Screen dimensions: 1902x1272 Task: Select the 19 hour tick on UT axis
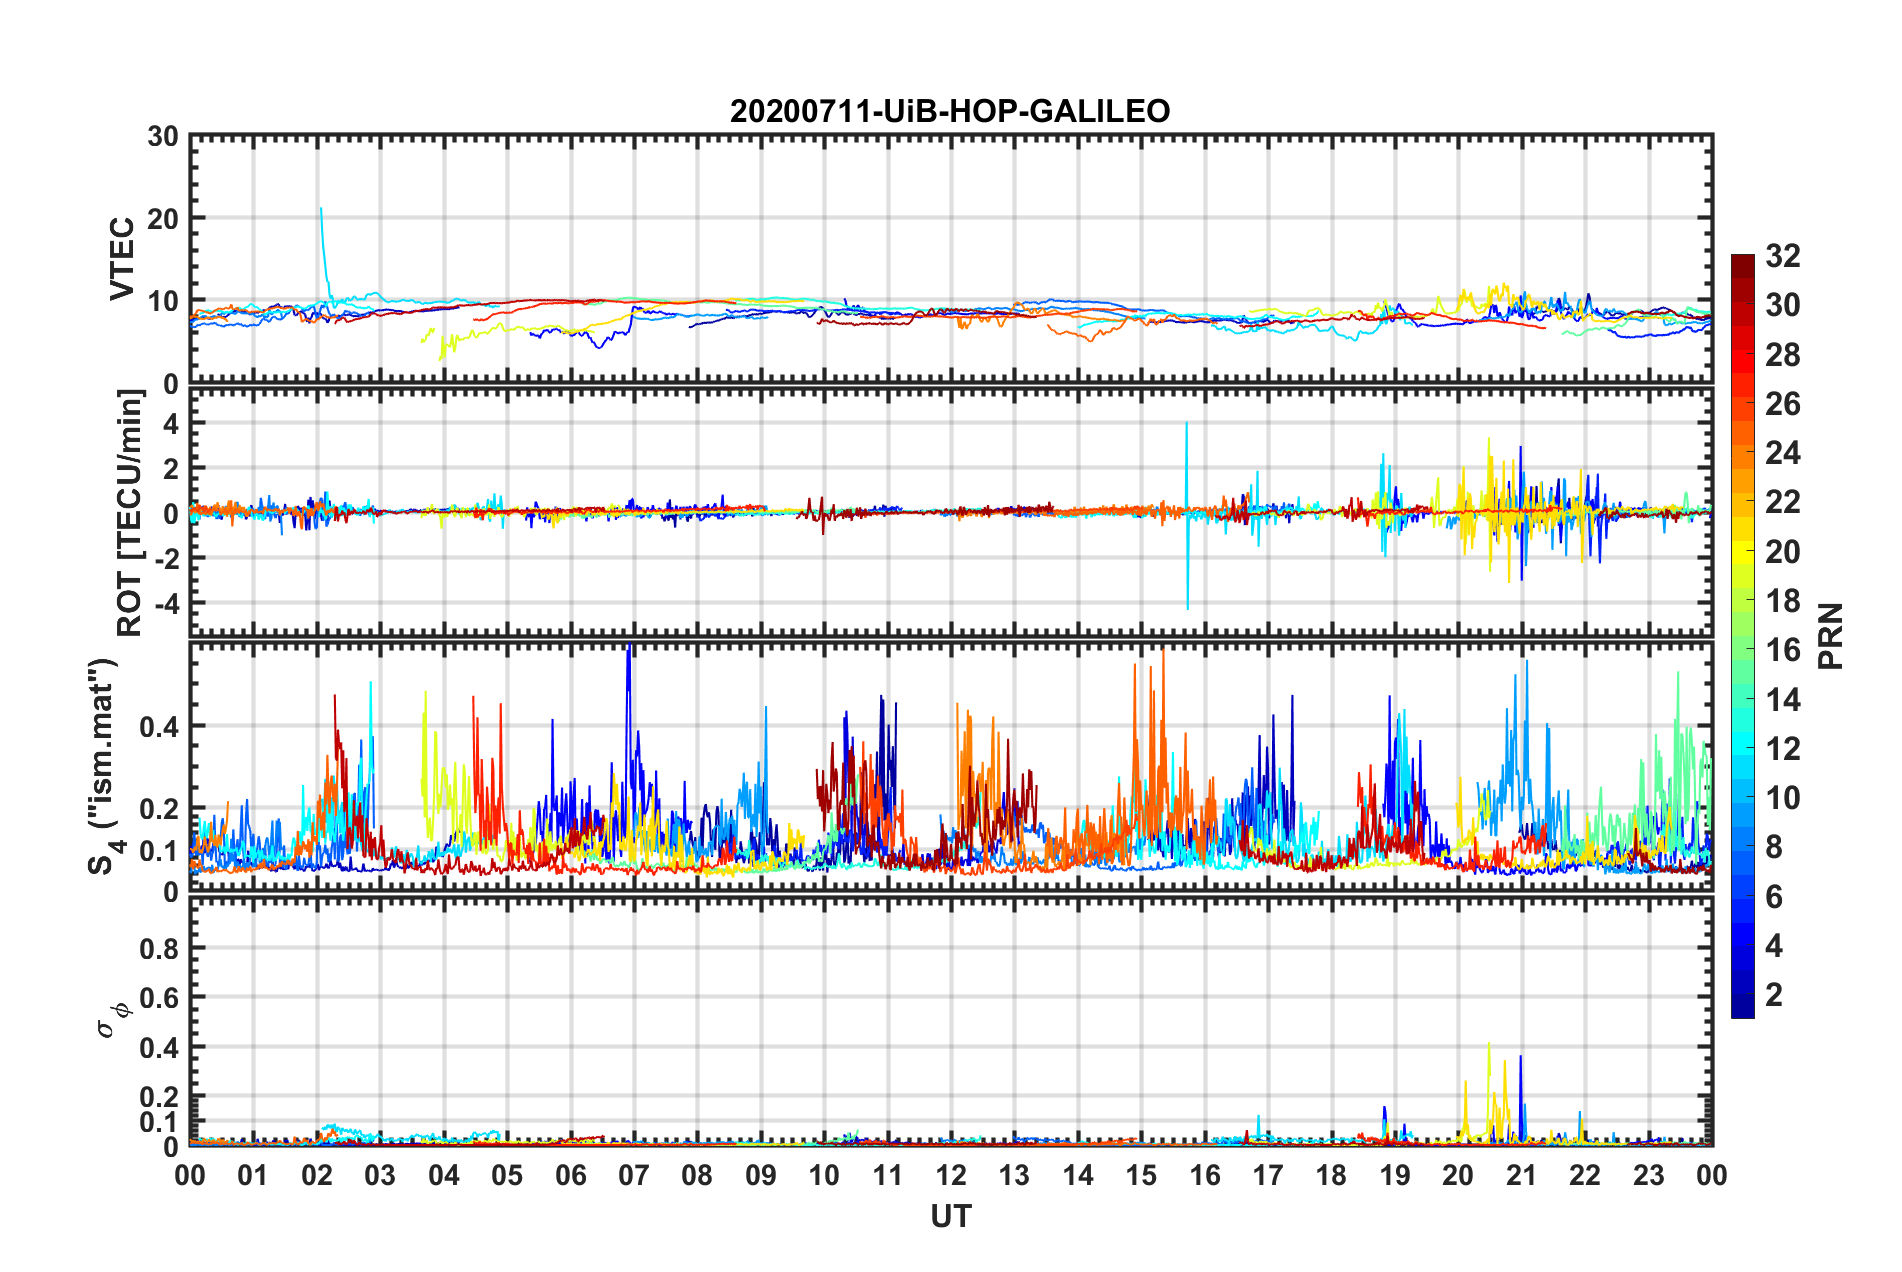point(1395,1175)
